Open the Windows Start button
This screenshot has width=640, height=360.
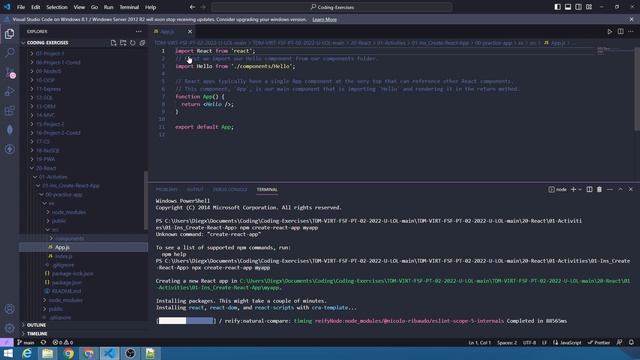[8, 353]
